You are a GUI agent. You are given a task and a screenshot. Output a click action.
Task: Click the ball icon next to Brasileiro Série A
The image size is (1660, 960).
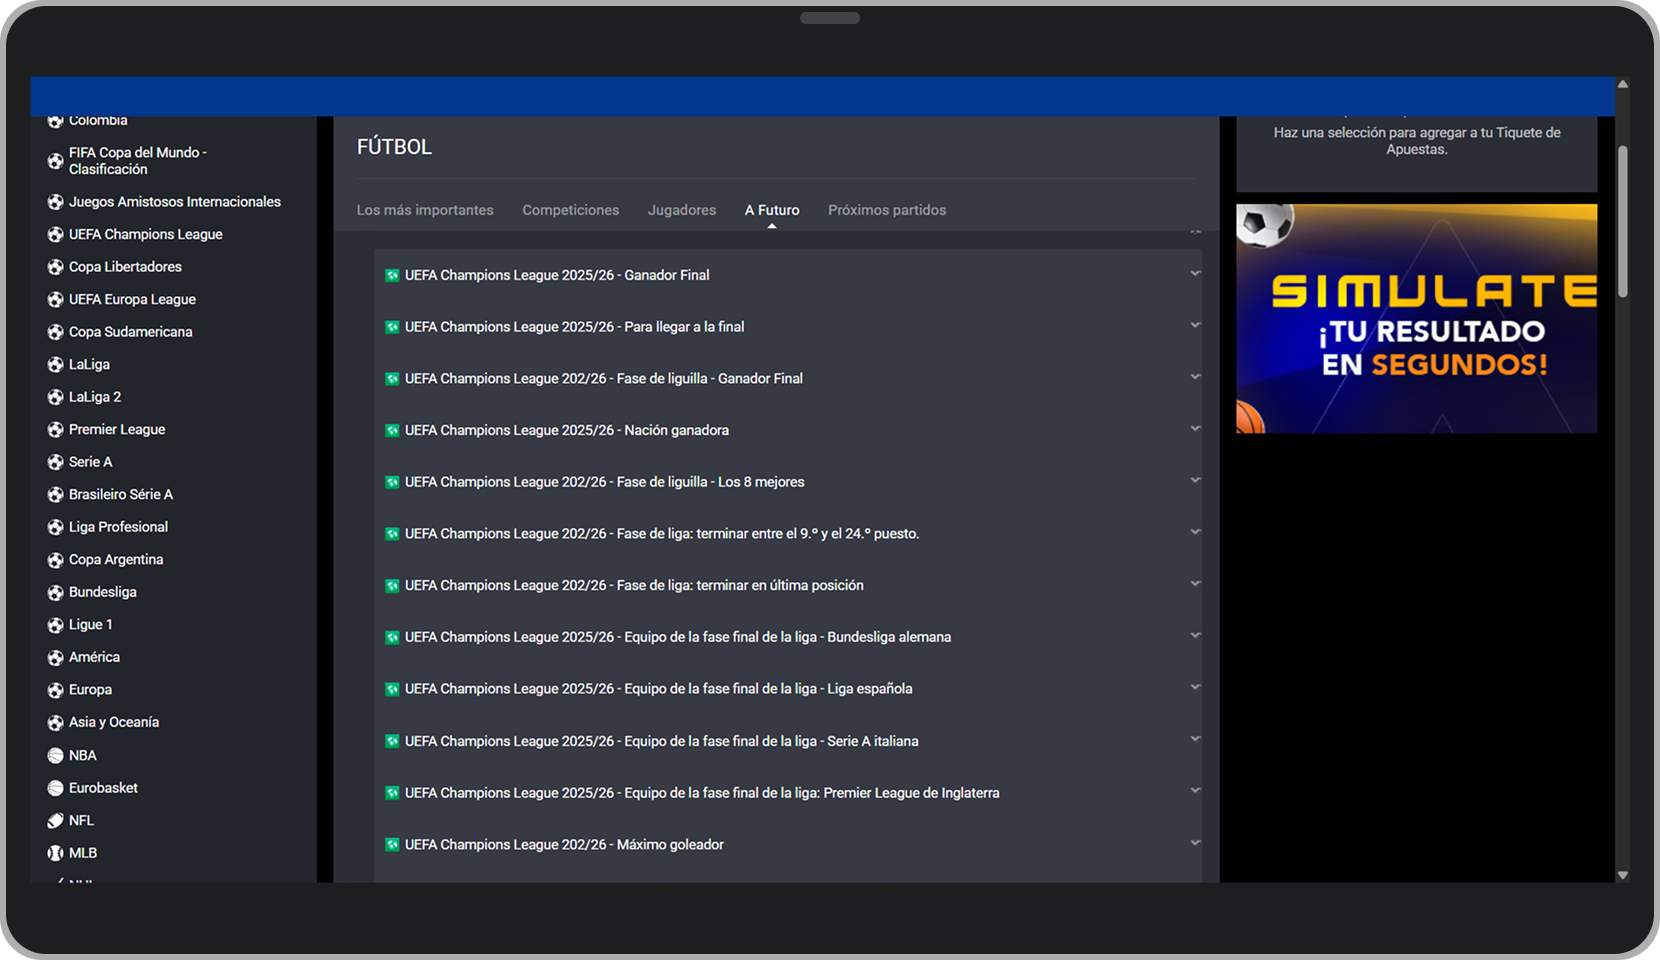55,495
